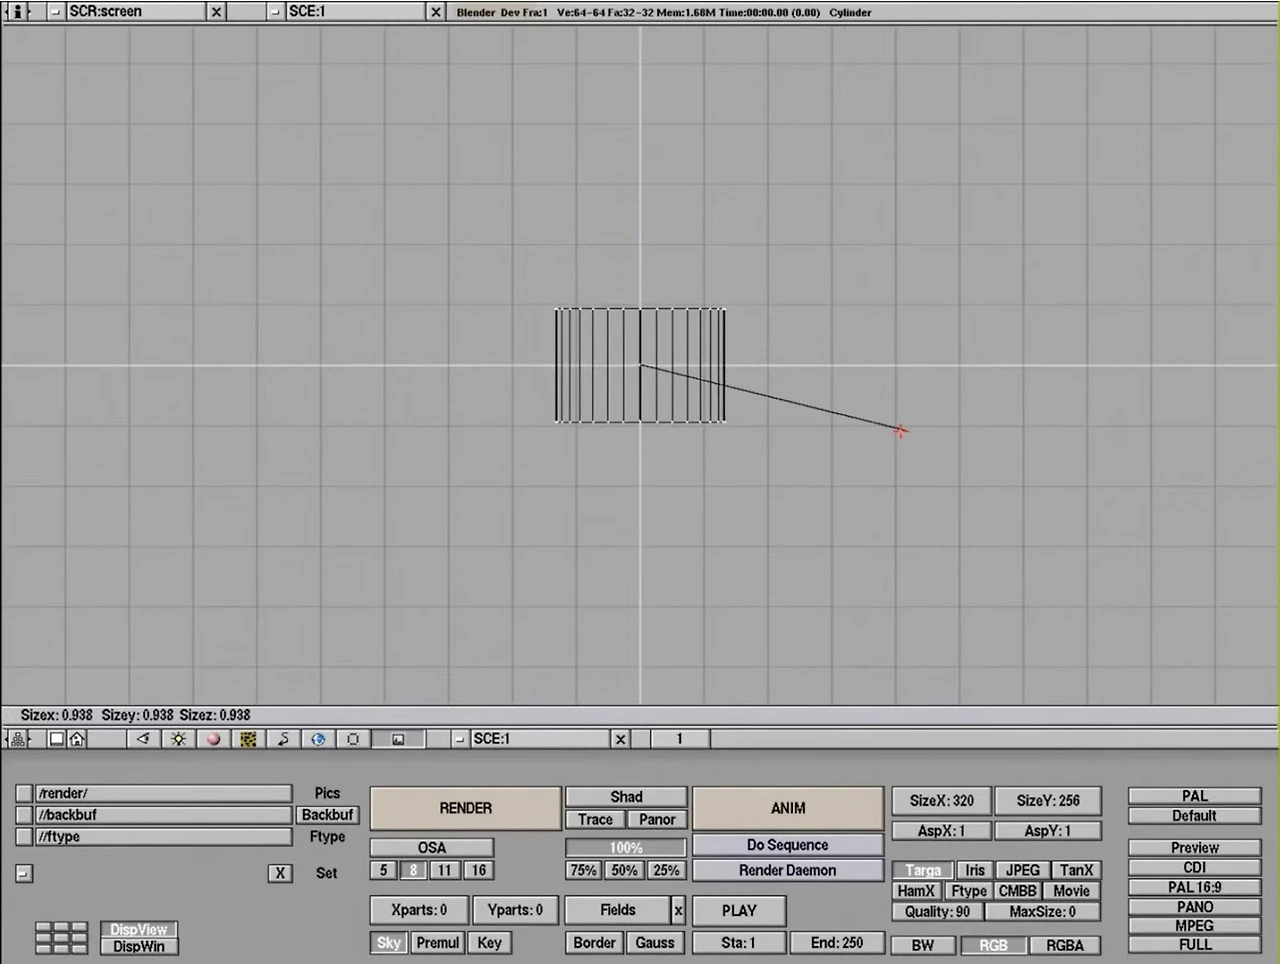Apply the PAL preset

coord(1194,796)
